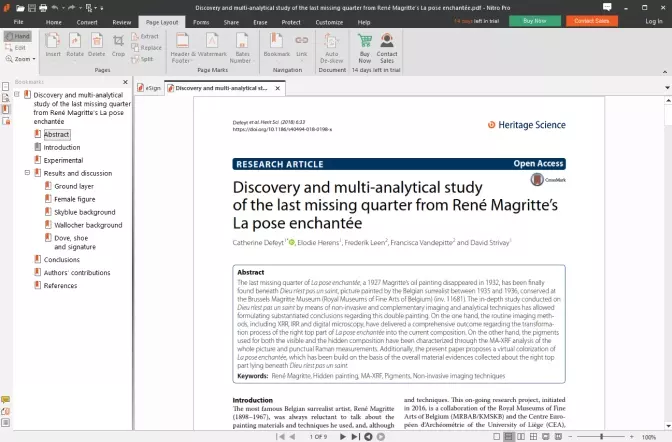
Task: Open the chat notification icon in title bar
Action: coord(607,7)
